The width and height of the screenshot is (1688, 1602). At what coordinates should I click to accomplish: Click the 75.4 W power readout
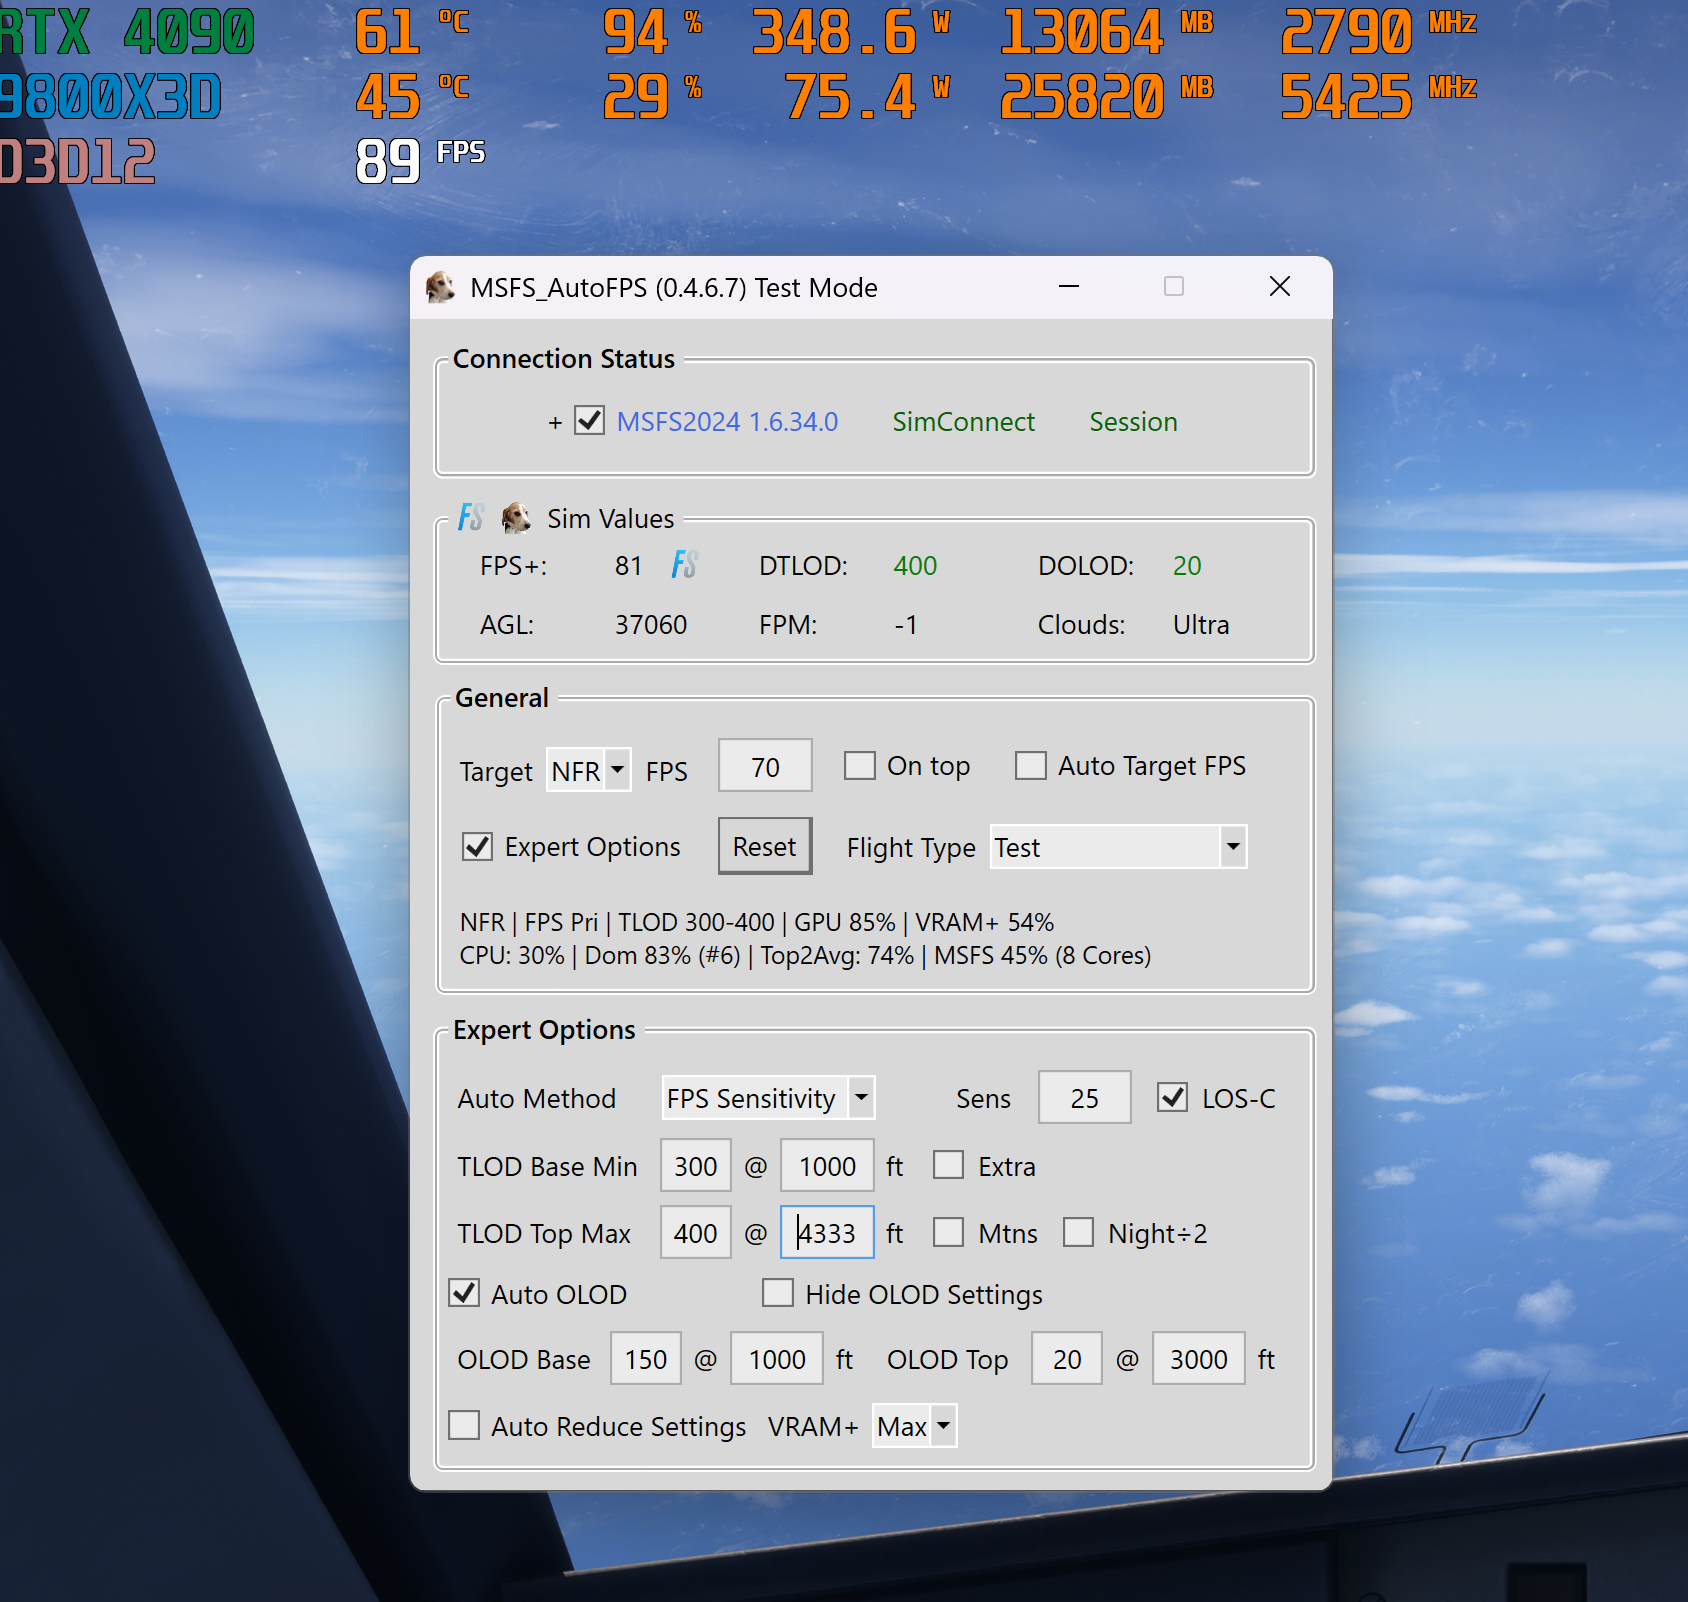click(868, 97)
